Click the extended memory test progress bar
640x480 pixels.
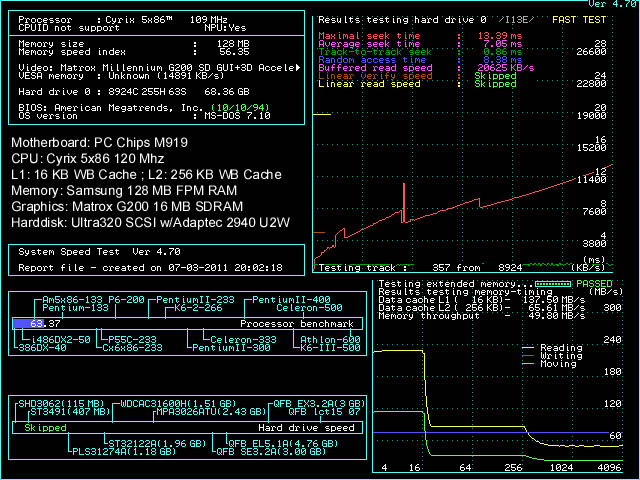[x=553, y=284]
